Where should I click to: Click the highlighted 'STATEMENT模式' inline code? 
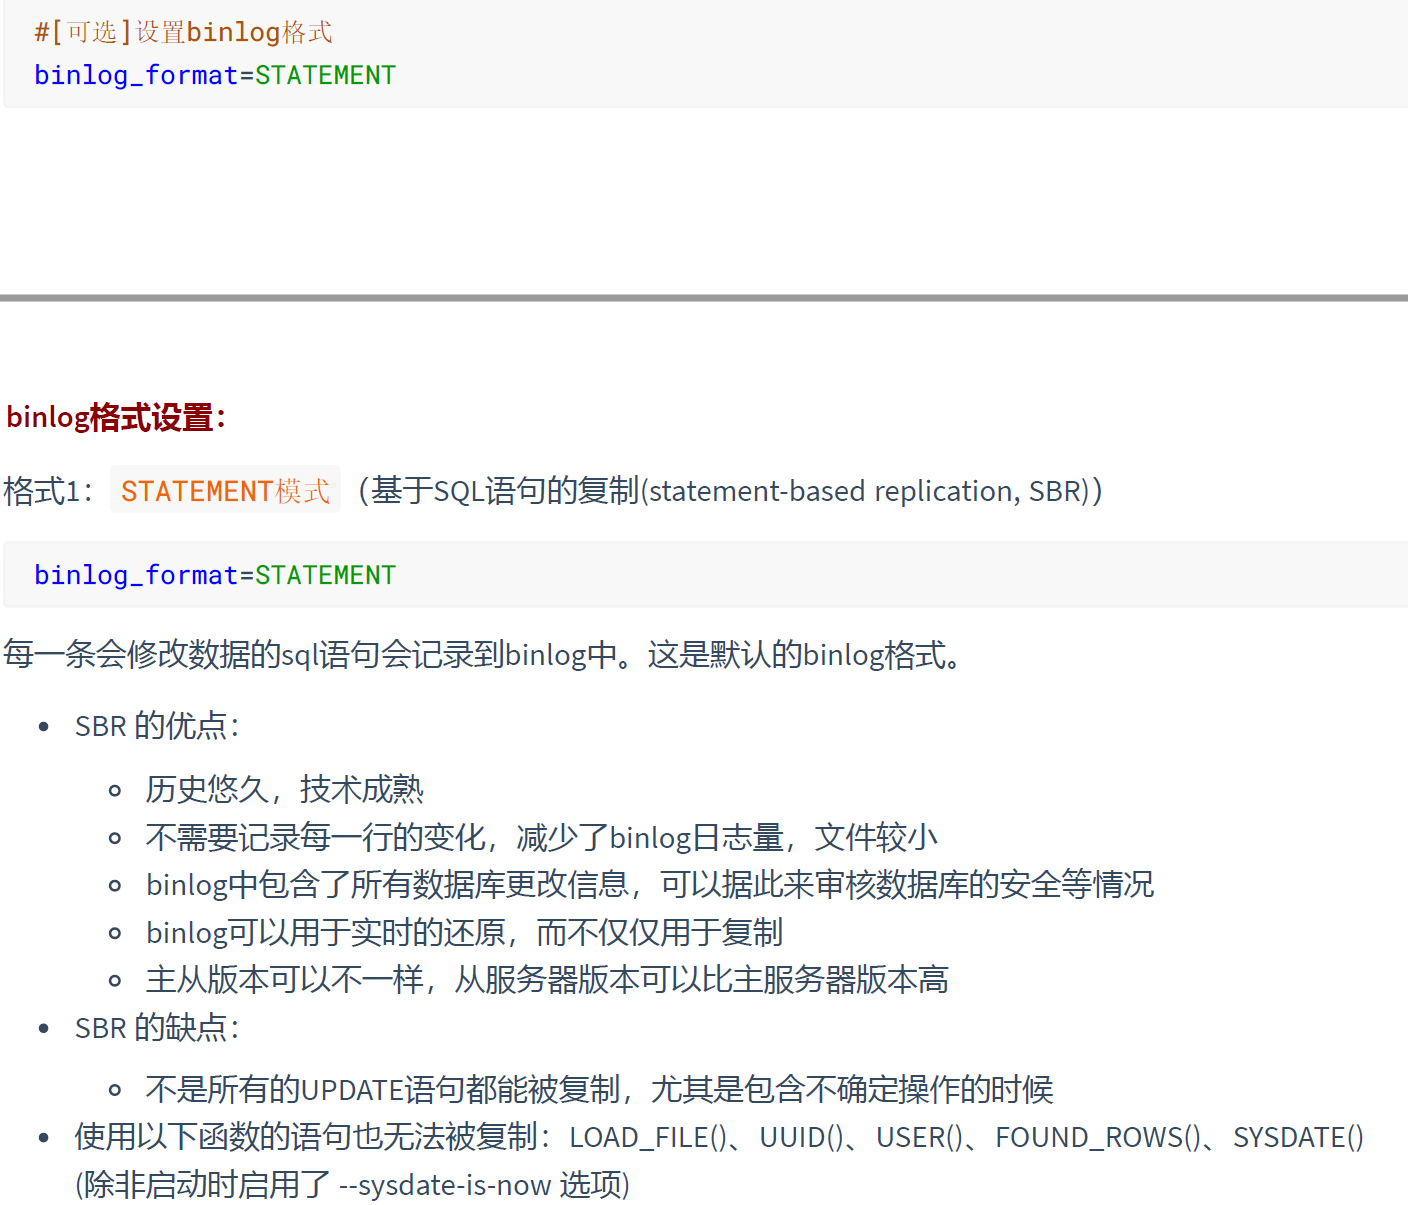(x=225, y=491)
